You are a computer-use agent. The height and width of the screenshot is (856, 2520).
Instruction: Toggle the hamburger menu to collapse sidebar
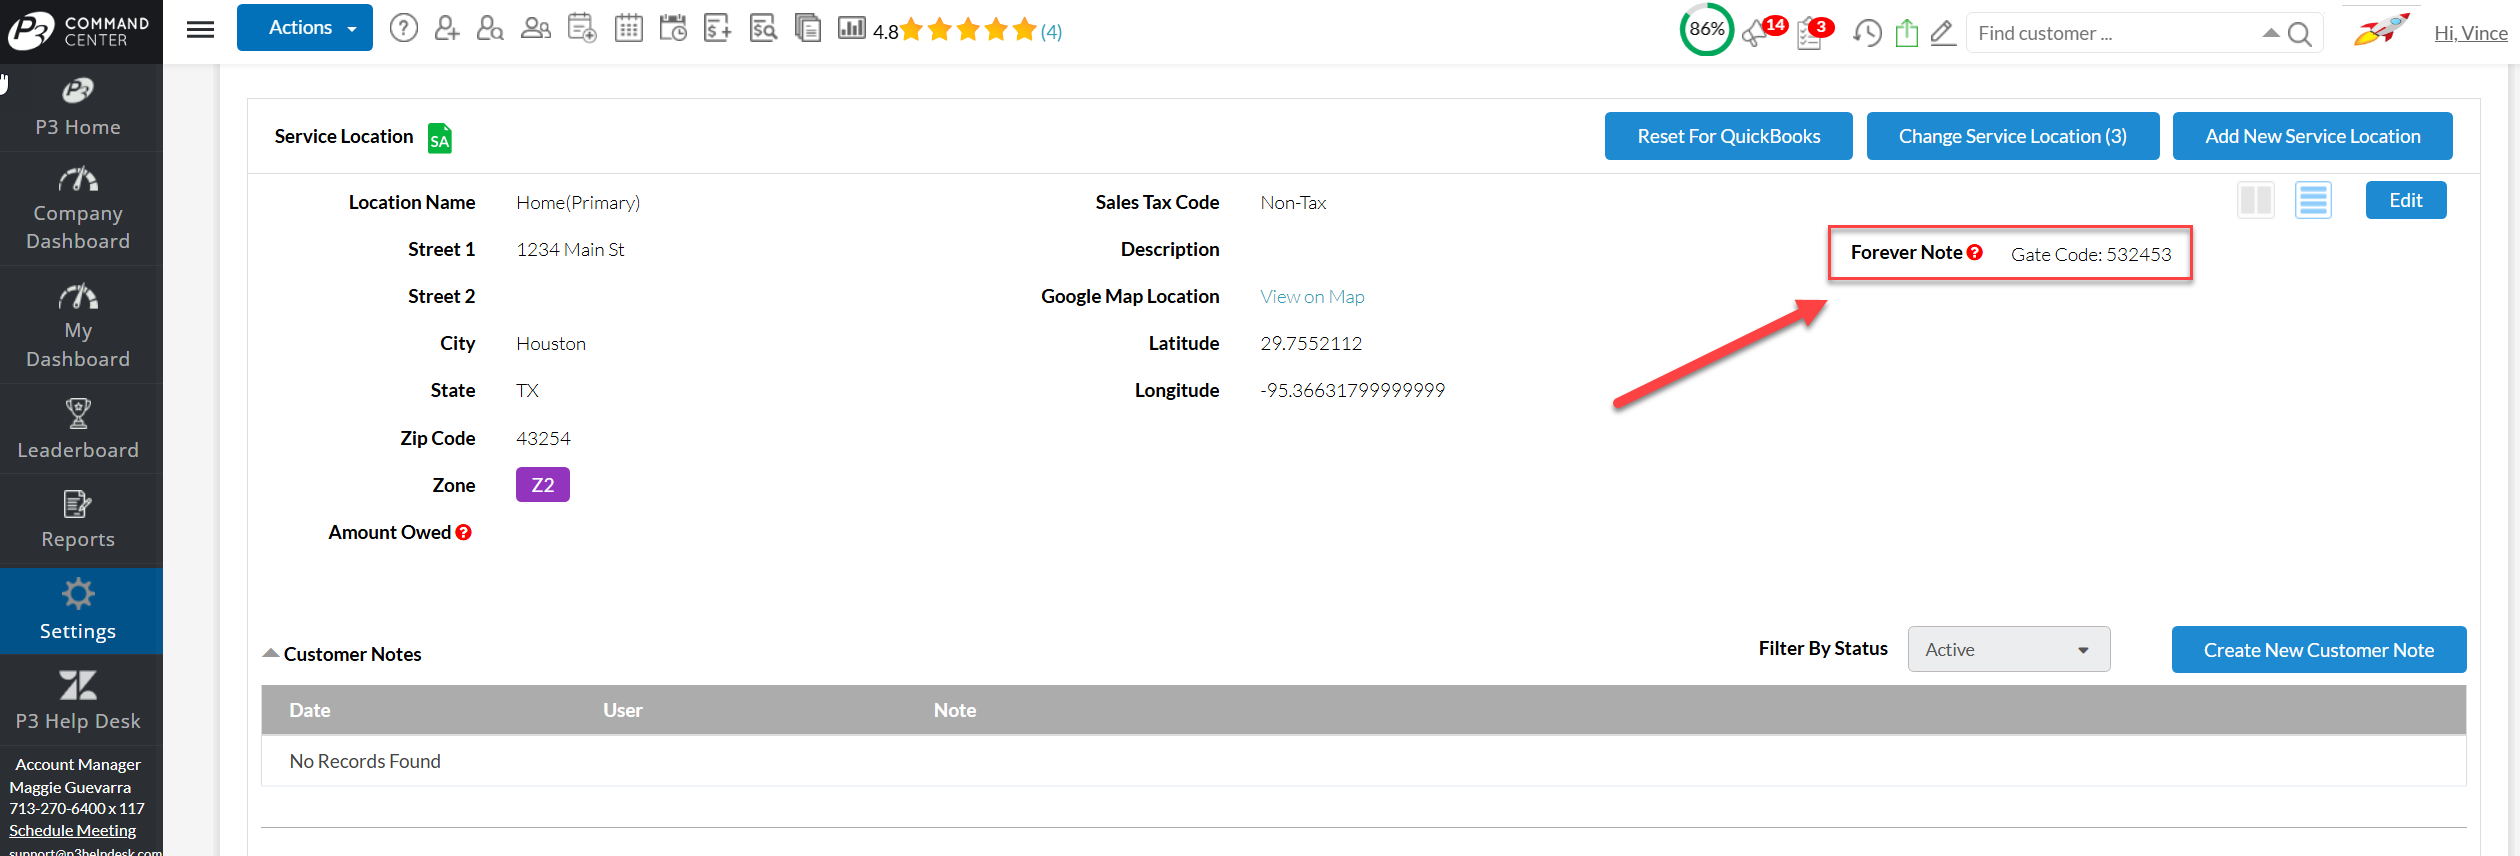201,29
